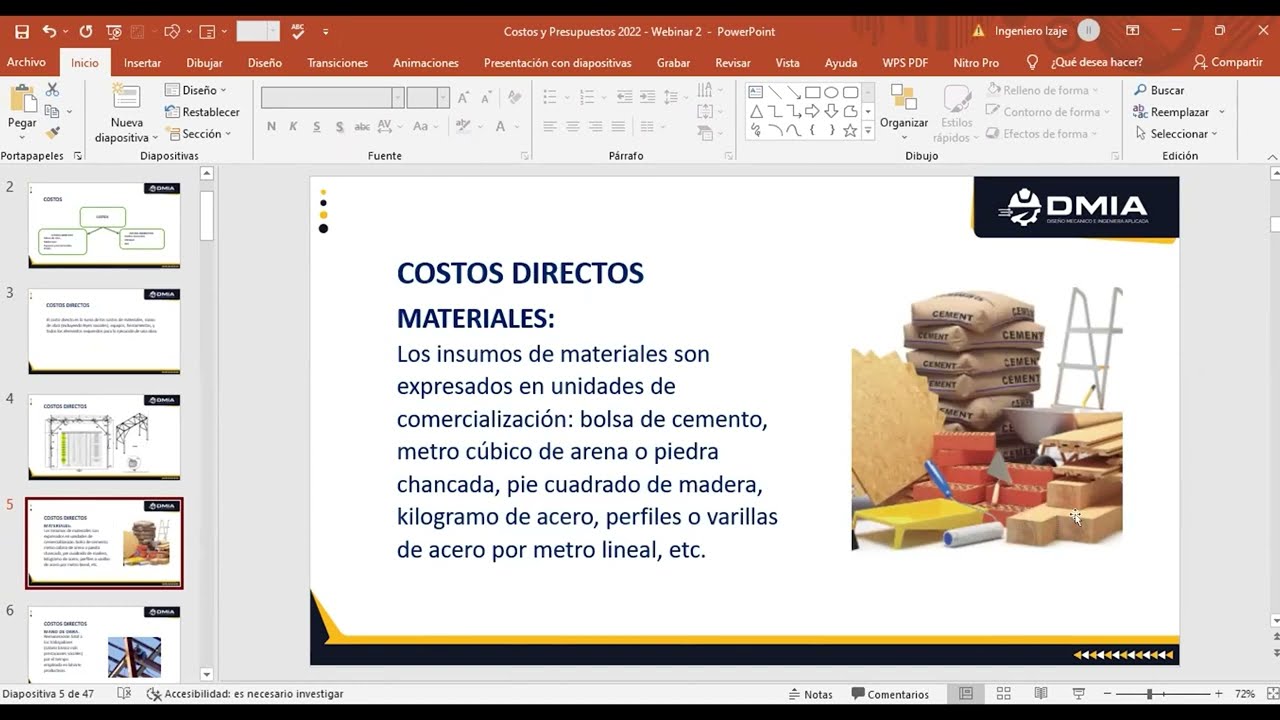Switch to the Dibujar tab
The image size is (1280, 720).
(205, 63)
